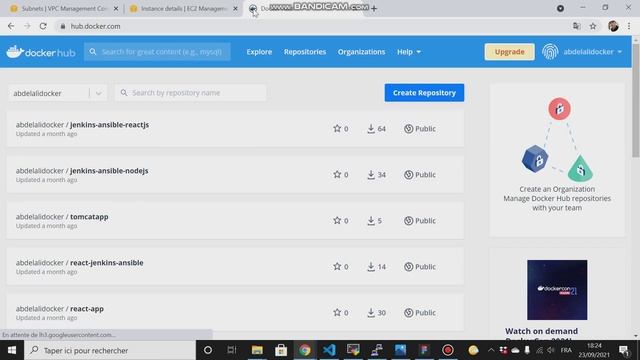The width and height of the screenshot is (640, 360).
Task: Open Chrome three-dot menu
Action: 629,26
